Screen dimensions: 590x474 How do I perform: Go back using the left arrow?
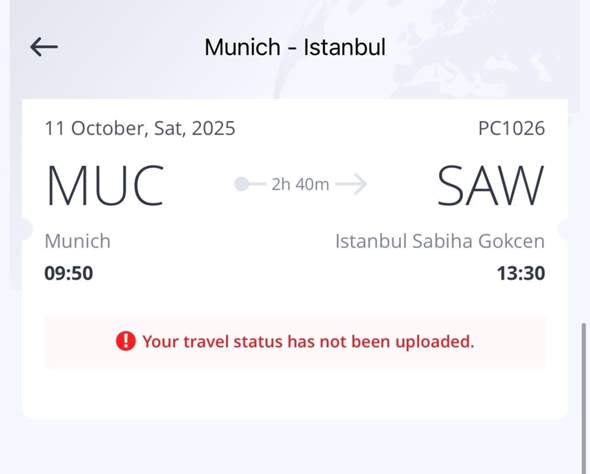(x=44, y=47)
